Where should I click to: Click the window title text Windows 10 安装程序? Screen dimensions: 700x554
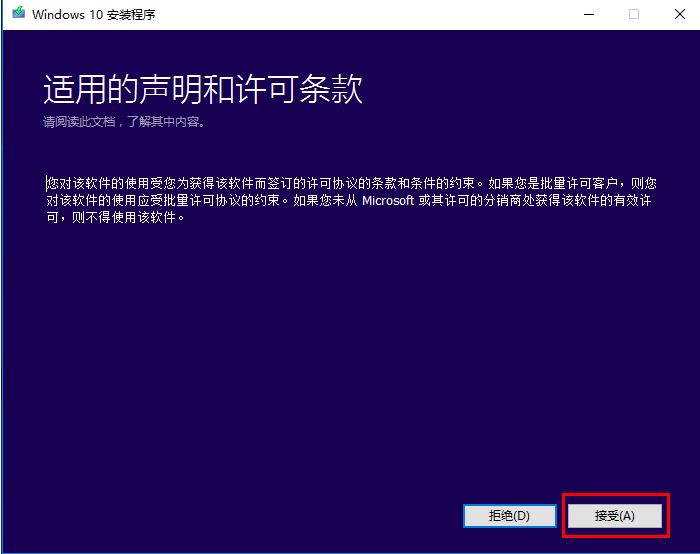pos(94,15)
